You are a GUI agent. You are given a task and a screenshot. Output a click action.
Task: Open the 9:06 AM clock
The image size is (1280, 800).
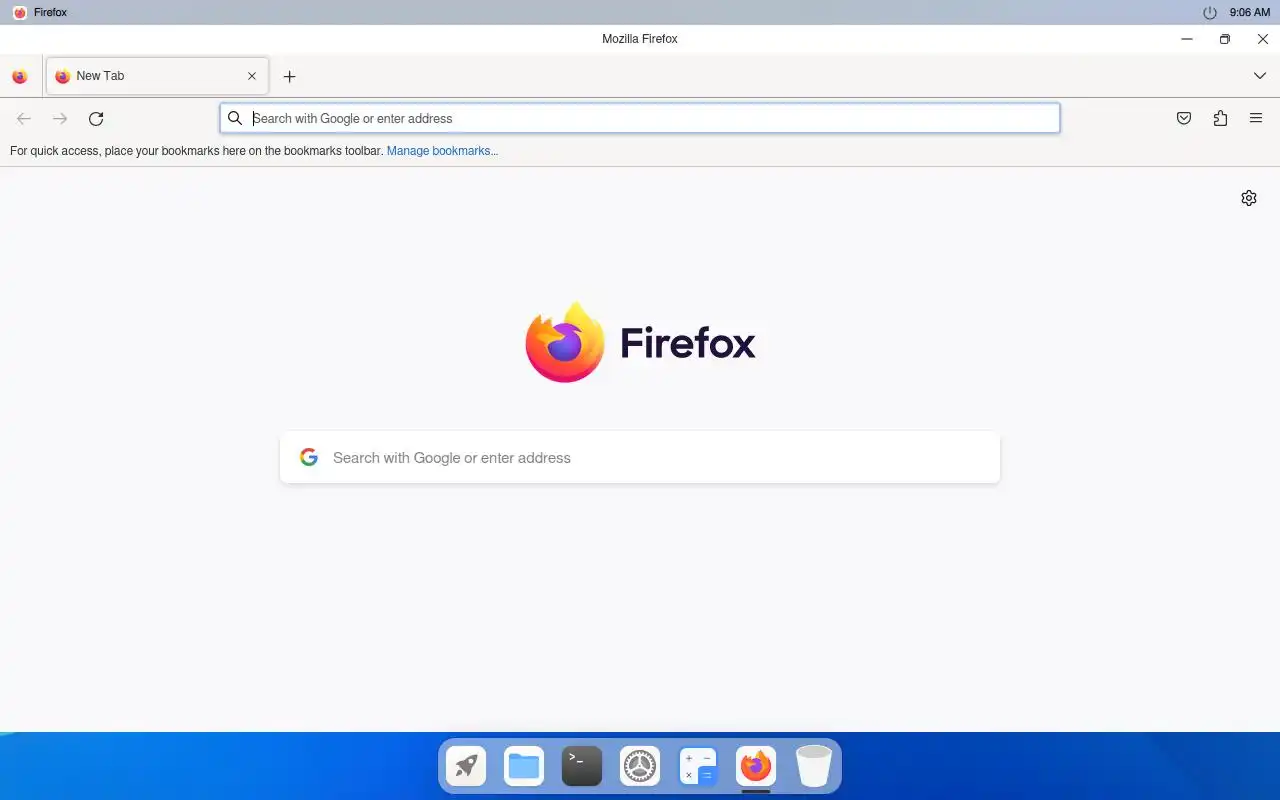coord(1249,12)
